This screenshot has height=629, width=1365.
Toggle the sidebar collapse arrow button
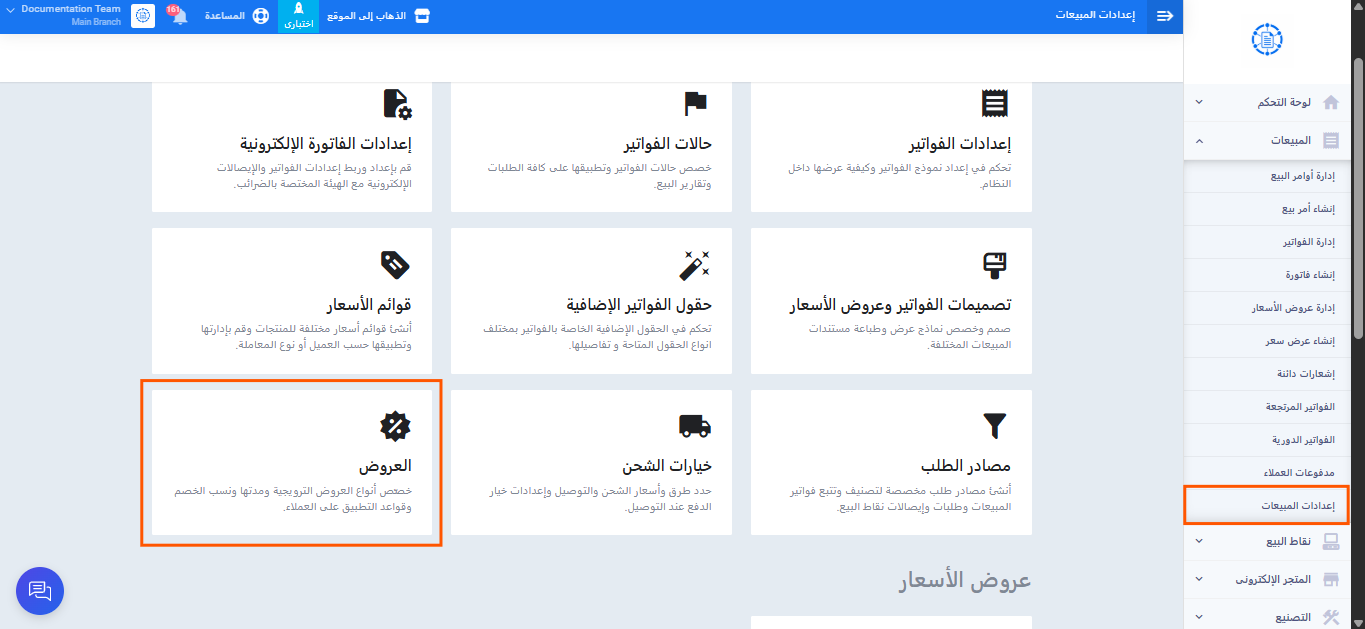tap(1164, 16)
